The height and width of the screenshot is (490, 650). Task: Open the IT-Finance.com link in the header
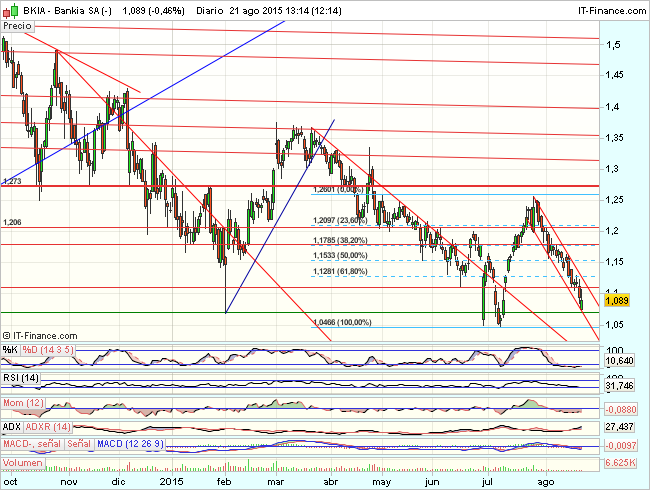(x=612, y=9)
